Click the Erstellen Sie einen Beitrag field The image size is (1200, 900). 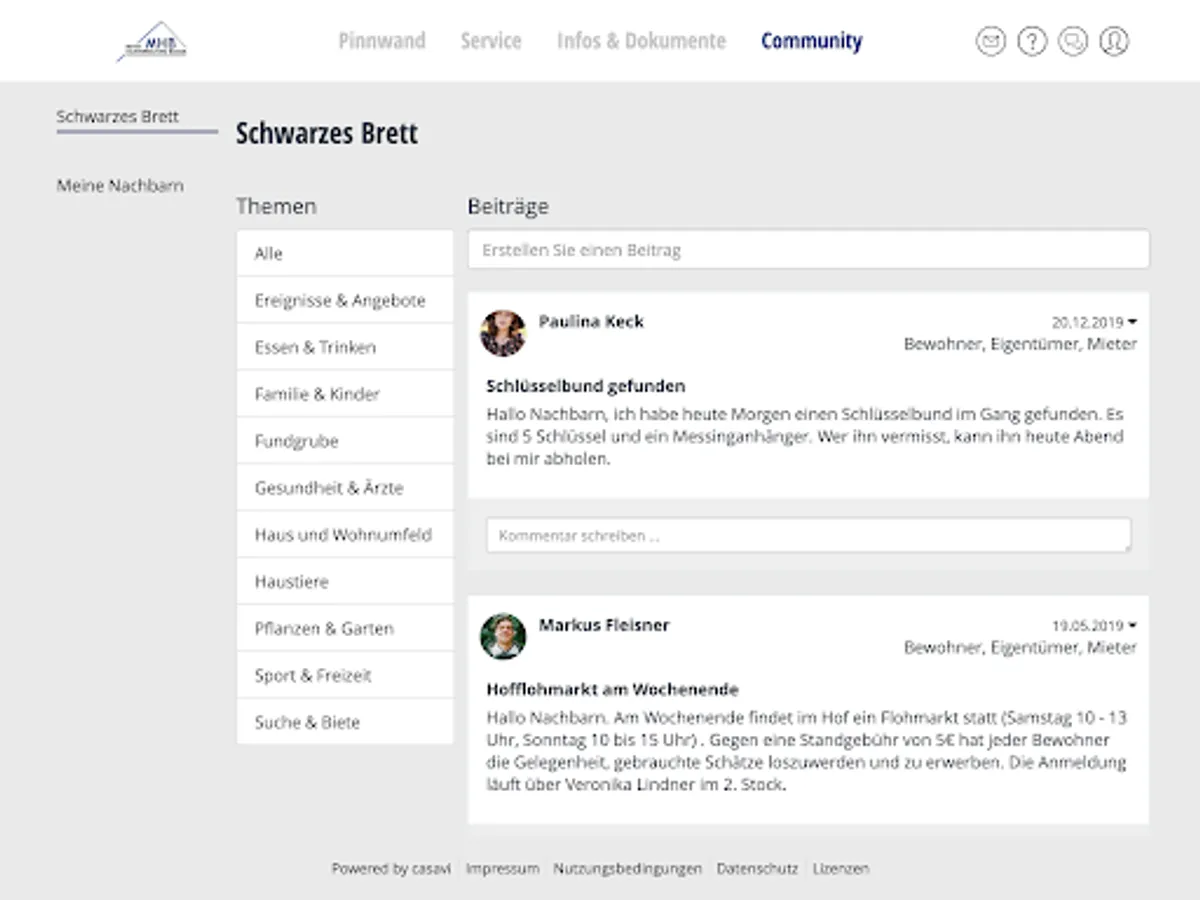point(808,250)
